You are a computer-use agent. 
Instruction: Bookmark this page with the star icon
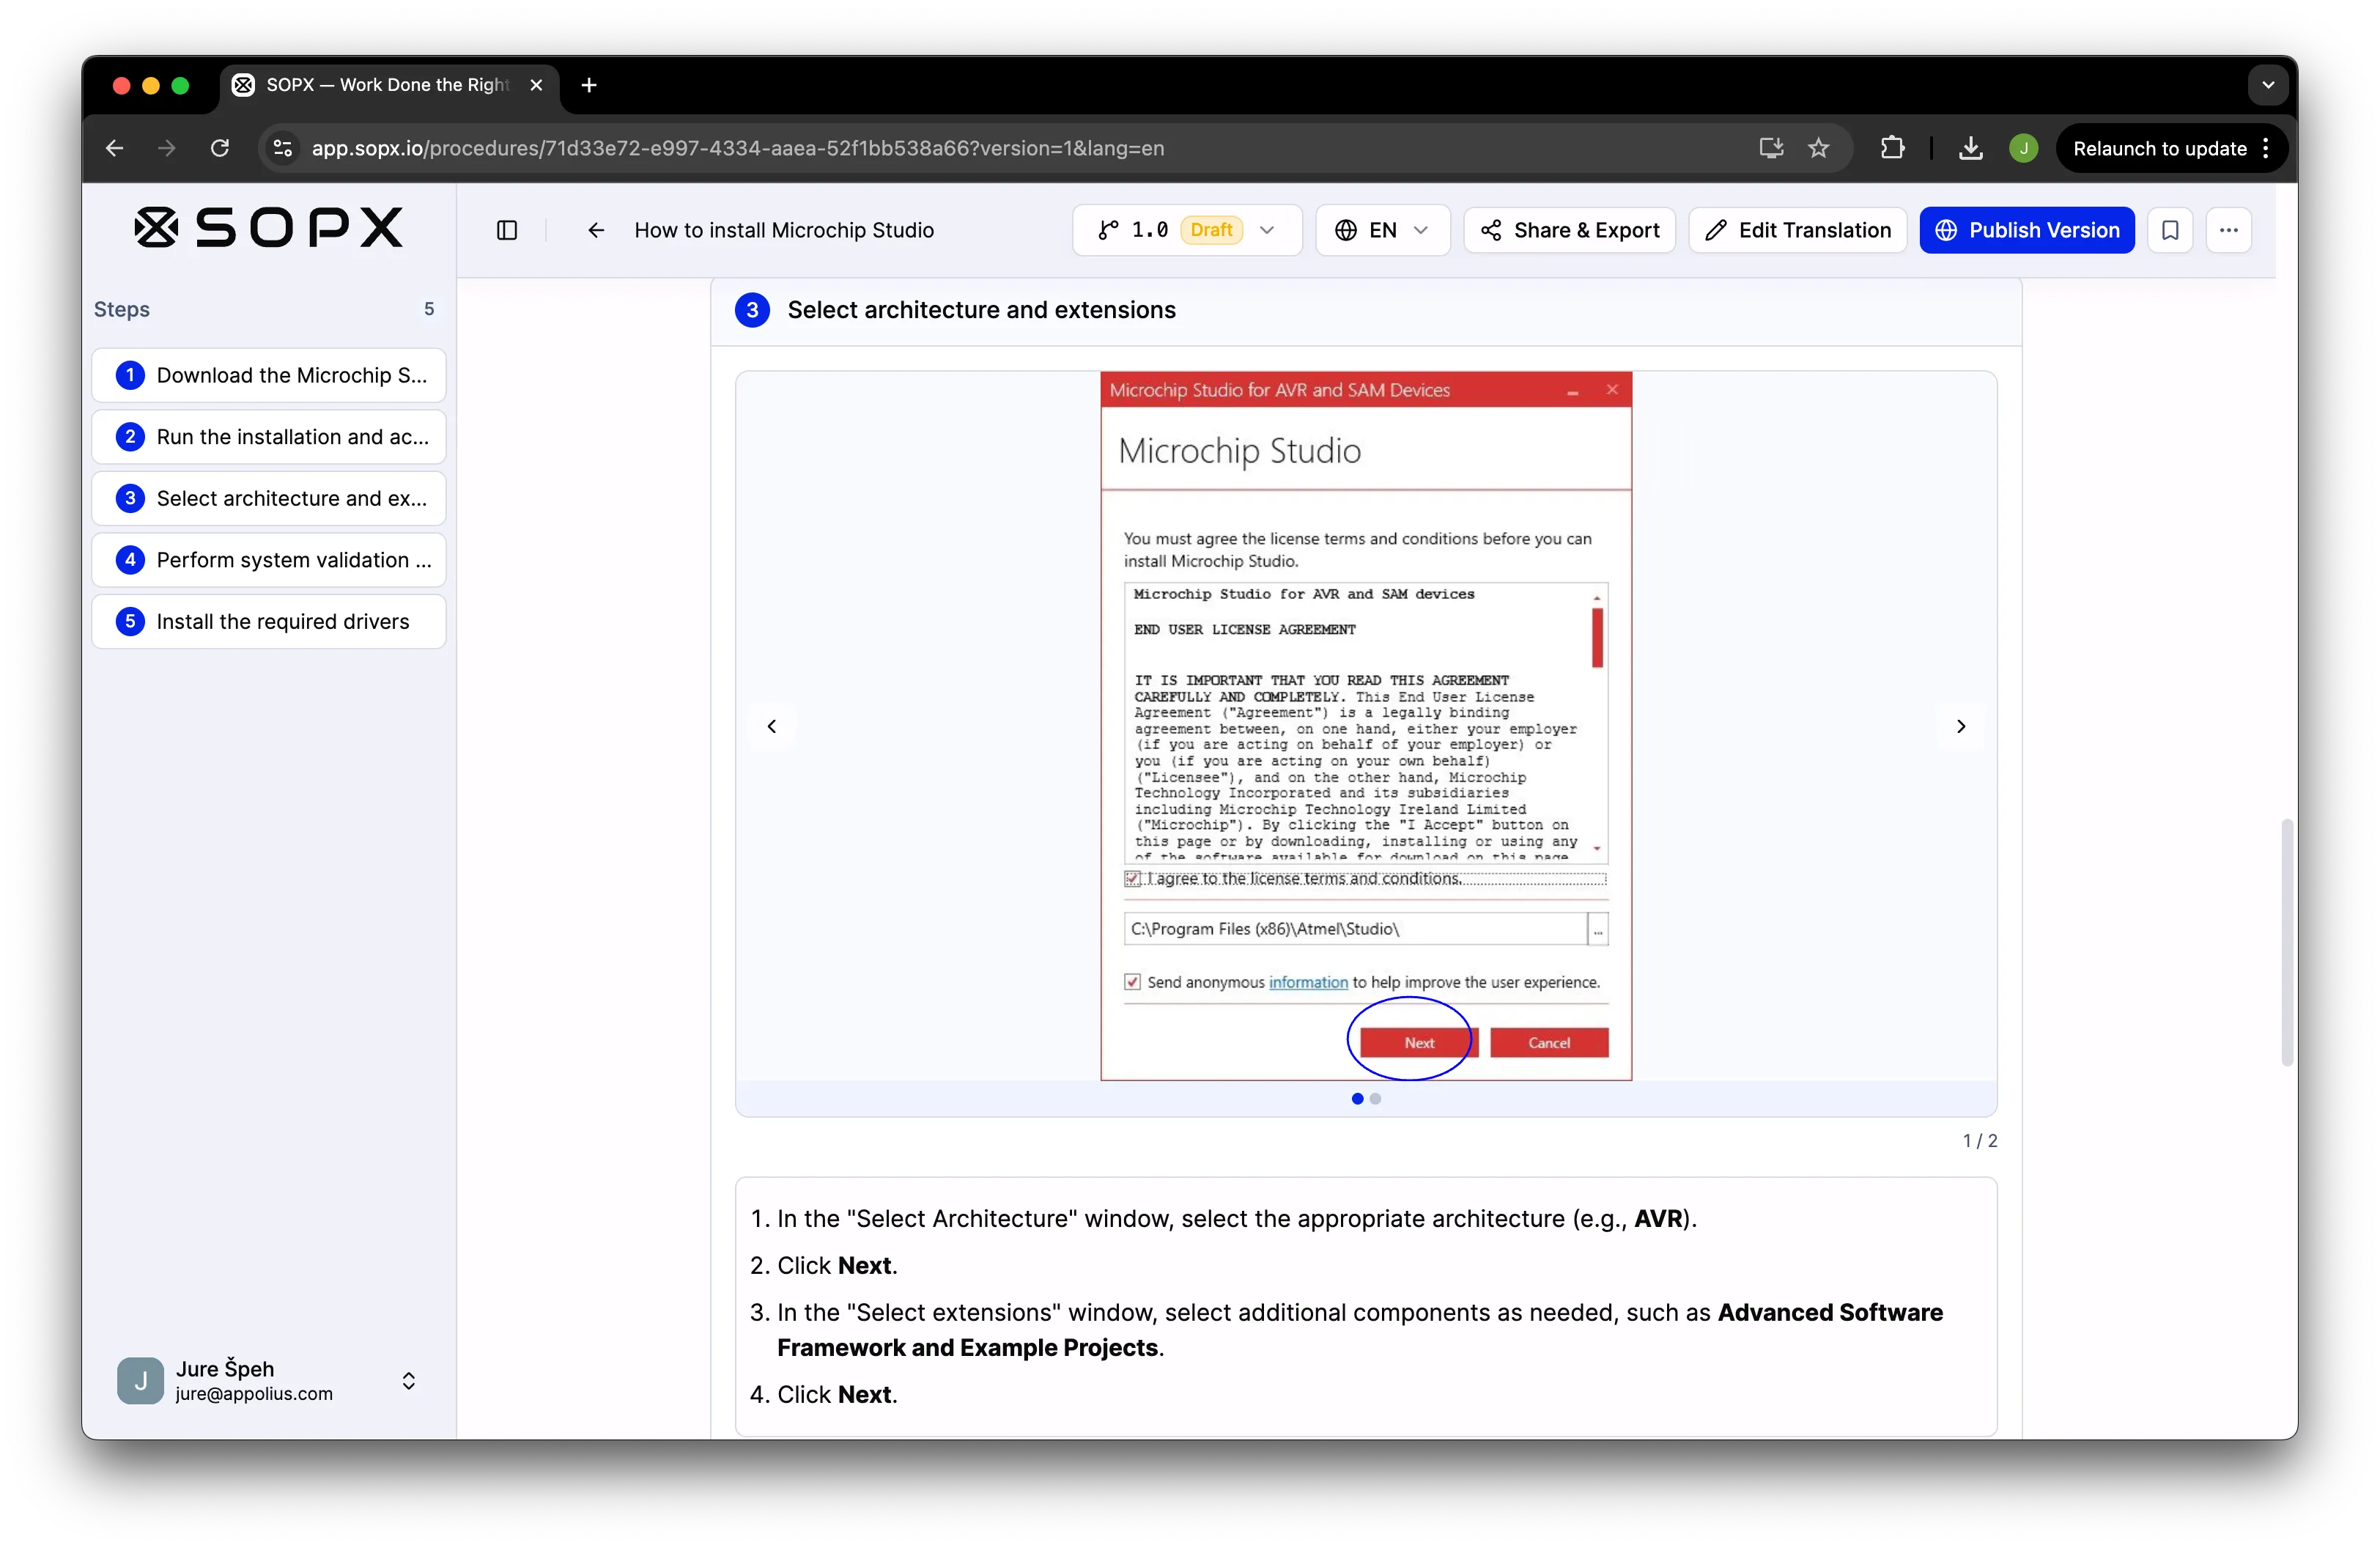point(1819,148)
